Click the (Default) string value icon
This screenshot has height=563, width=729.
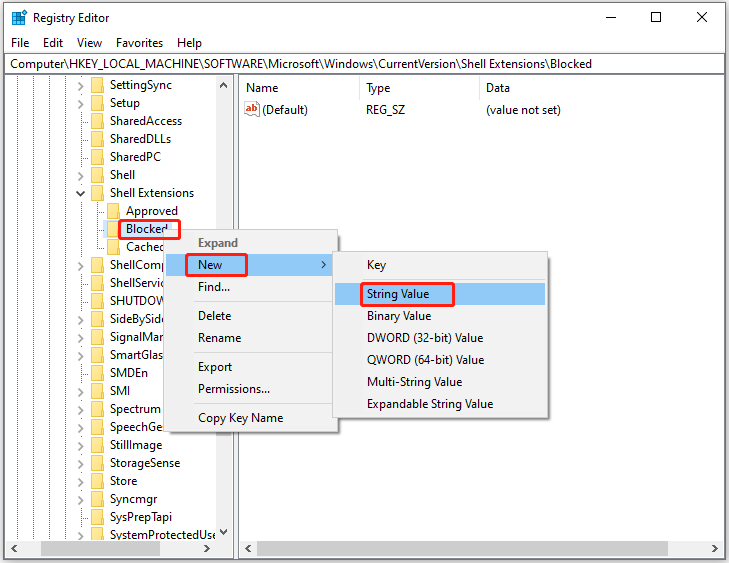pyautogui.click(x=252, y=110)
